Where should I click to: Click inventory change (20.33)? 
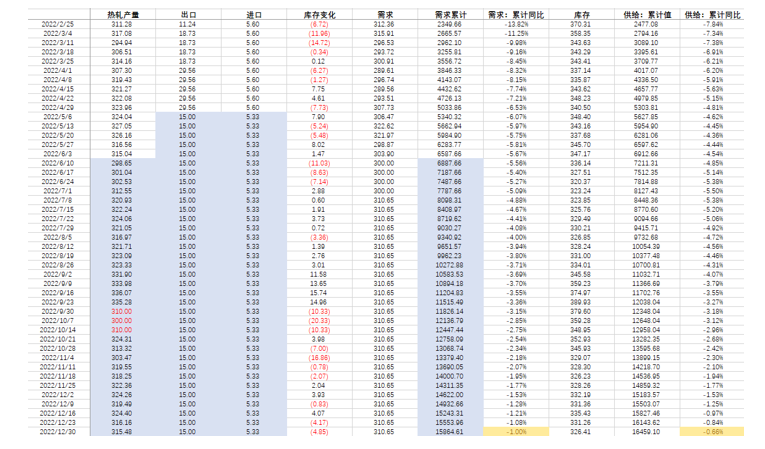point(319,321)
